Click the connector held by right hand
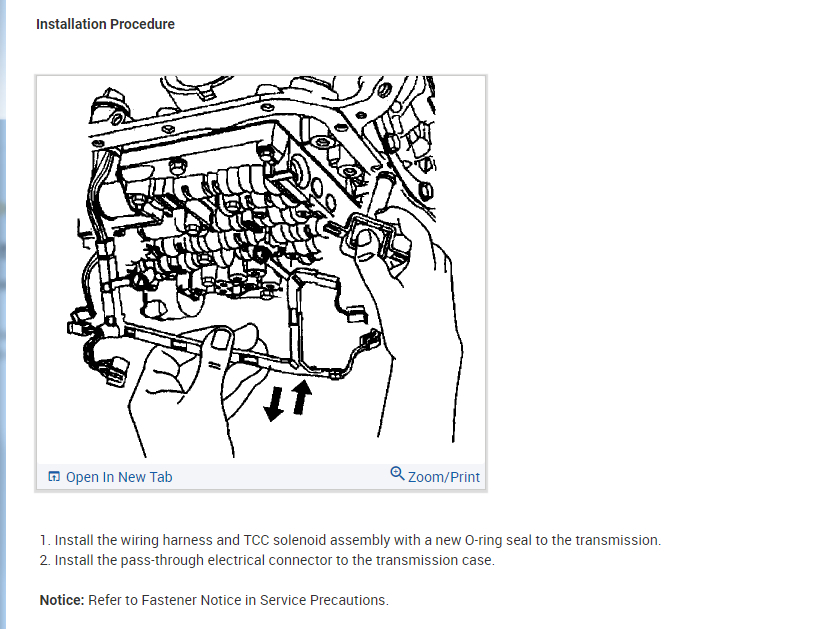The image size is (833, 629). tap(369, 236)
